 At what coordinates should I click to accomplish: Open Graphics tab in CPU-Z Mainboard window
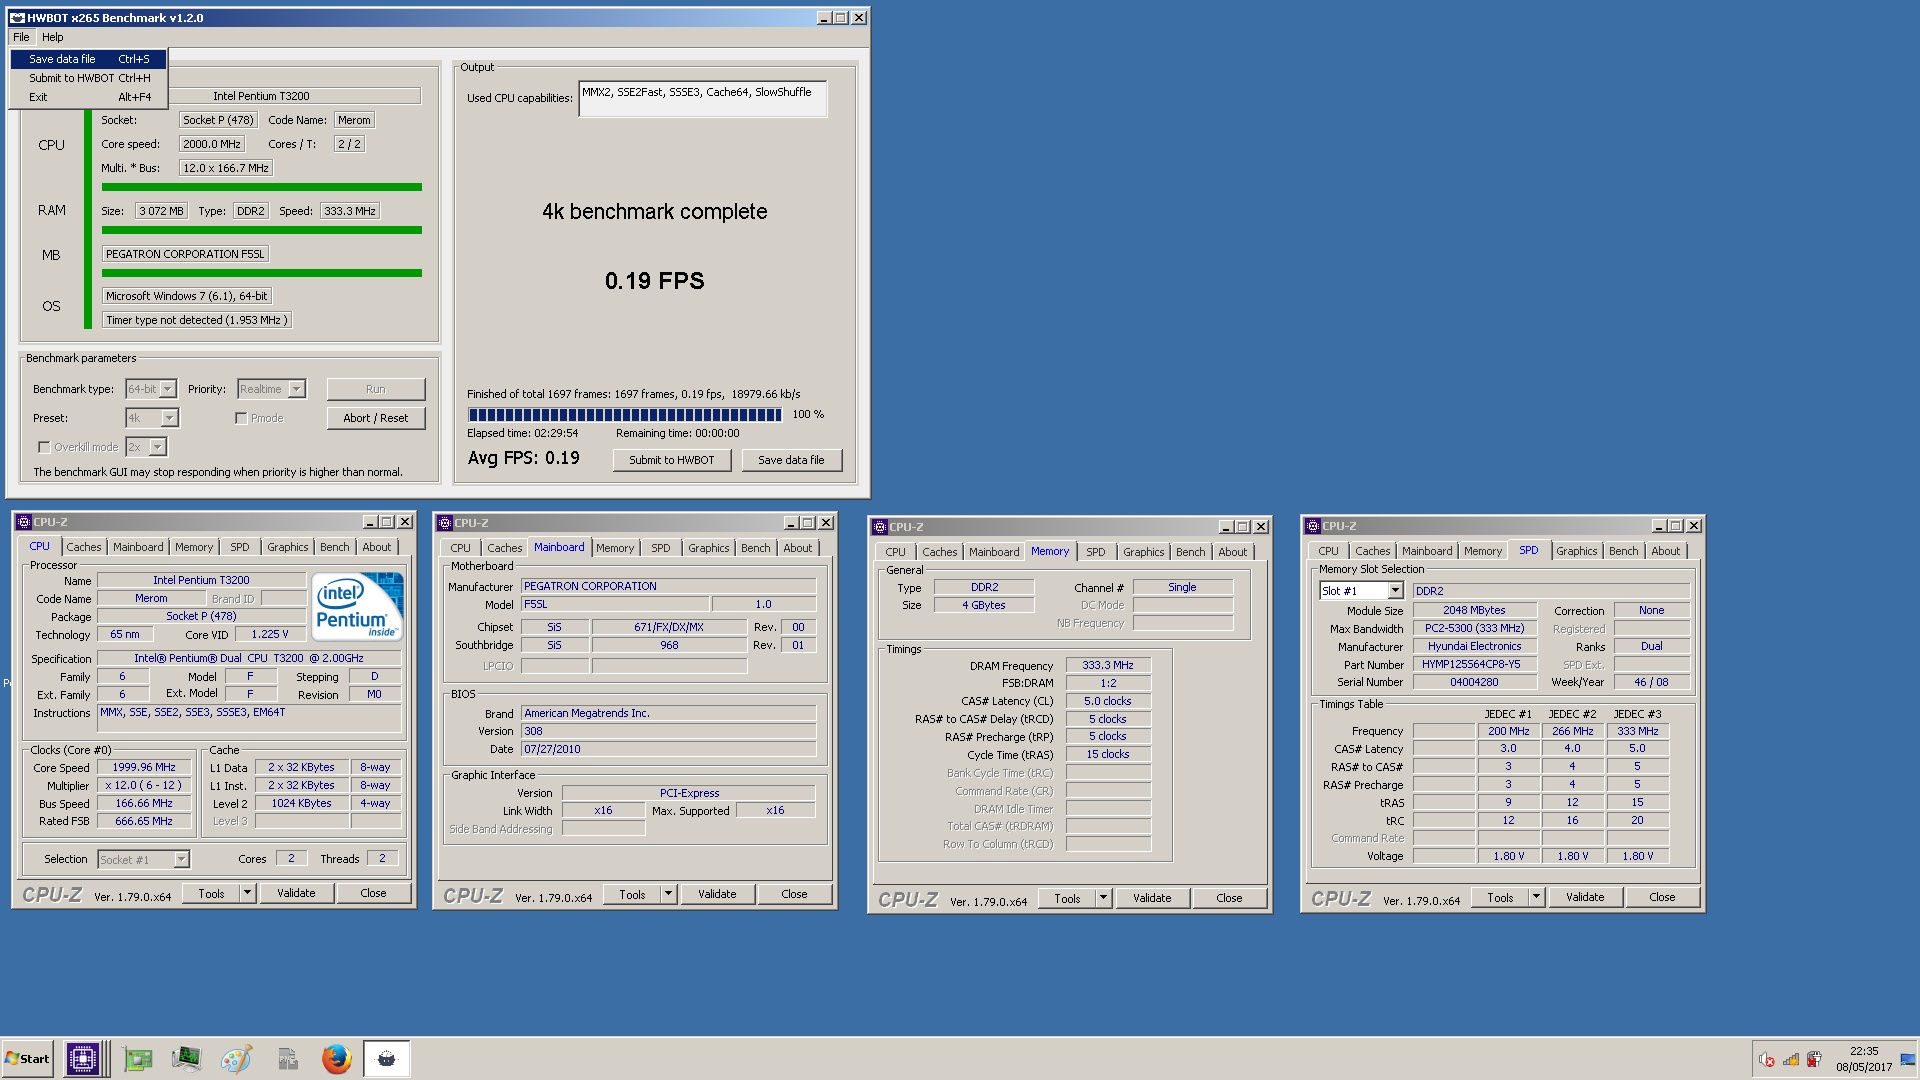coord(708,548)
